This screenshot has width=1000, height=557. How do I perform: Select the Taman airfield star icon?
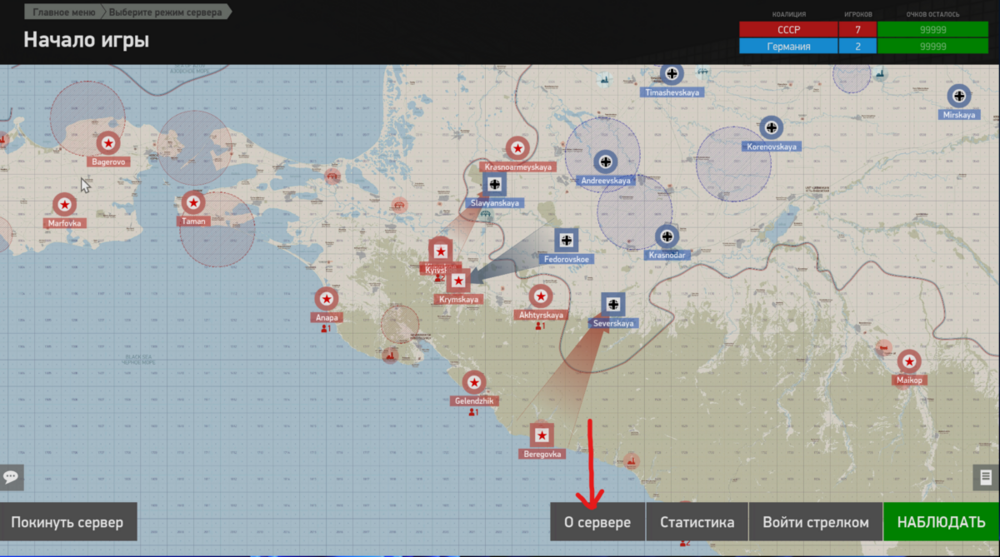coord(193,203)
